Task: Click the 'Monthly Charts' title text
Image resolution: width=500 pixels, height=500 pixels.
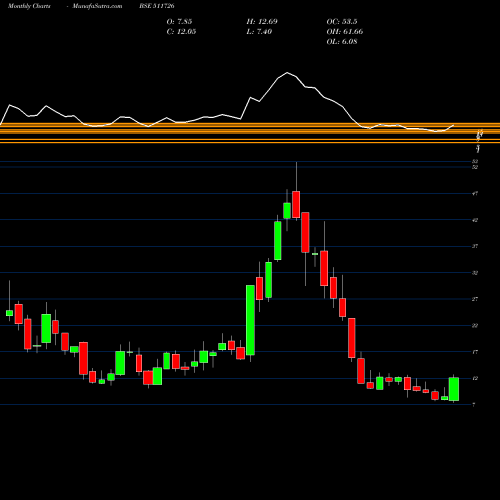Action: pos(29,6)
